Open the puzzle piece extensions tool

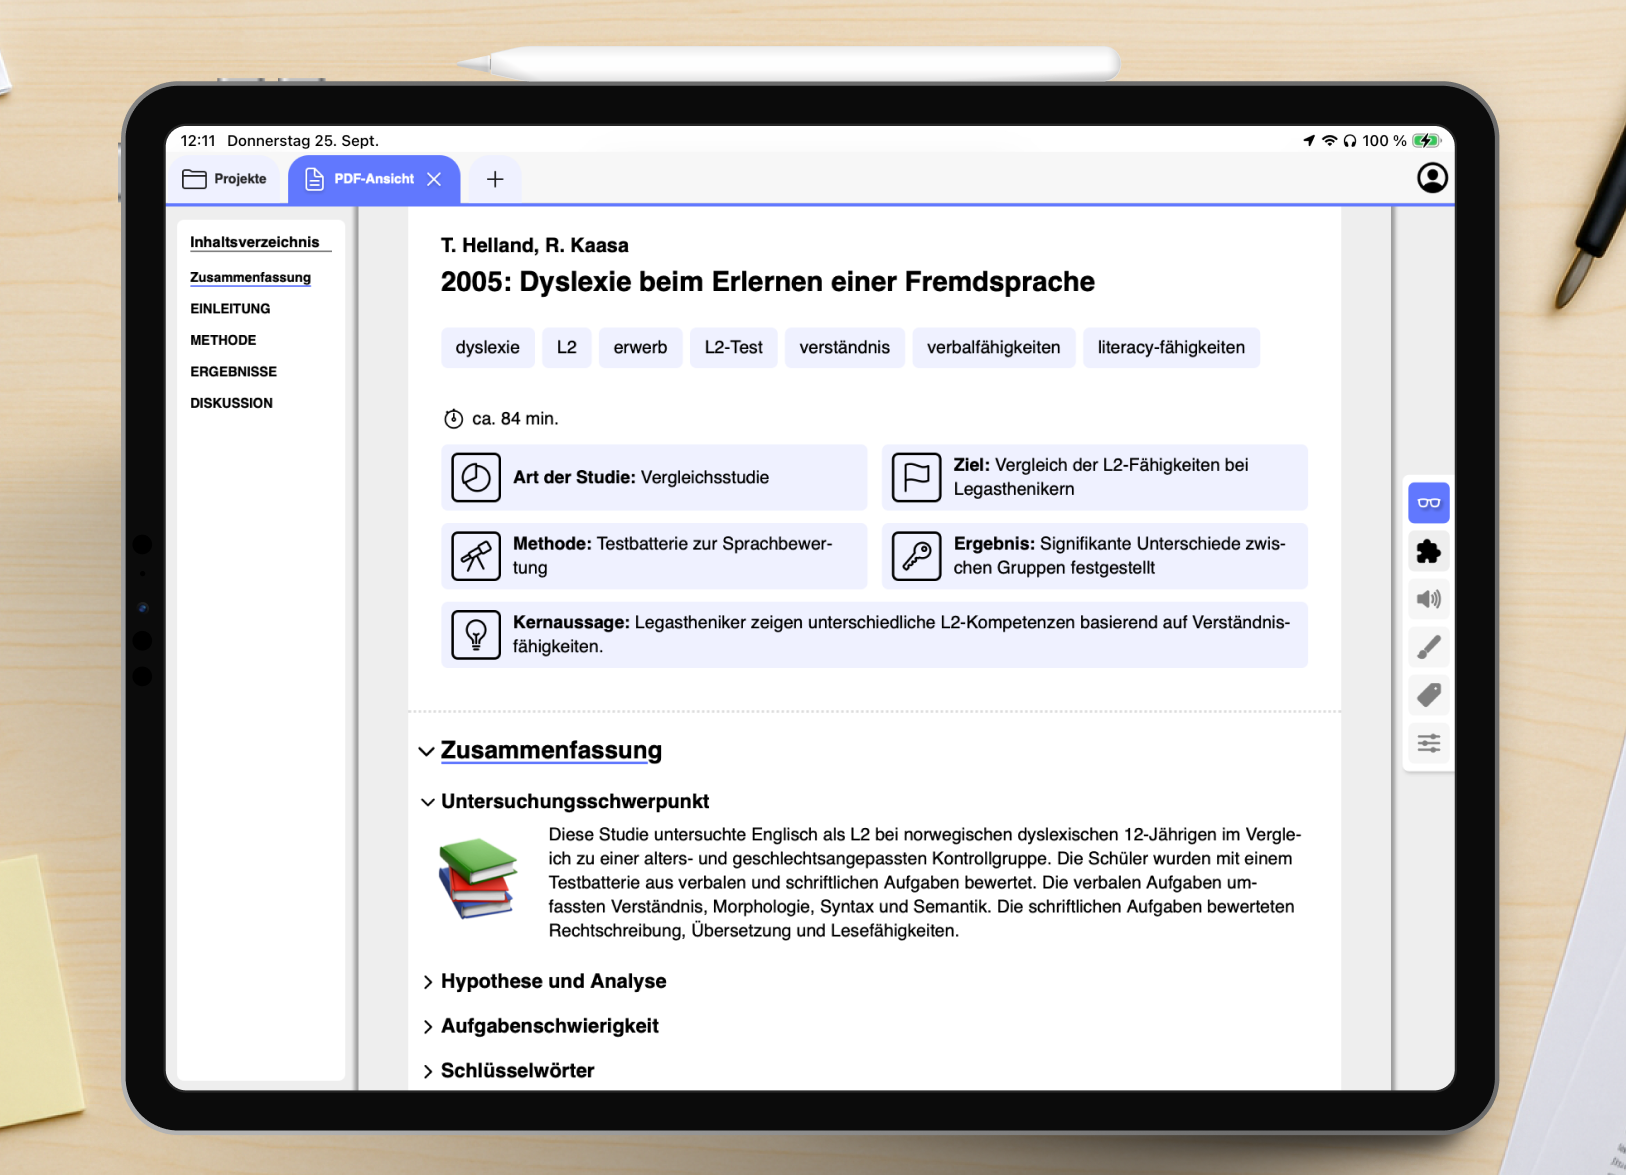(x=1428, y=551)
